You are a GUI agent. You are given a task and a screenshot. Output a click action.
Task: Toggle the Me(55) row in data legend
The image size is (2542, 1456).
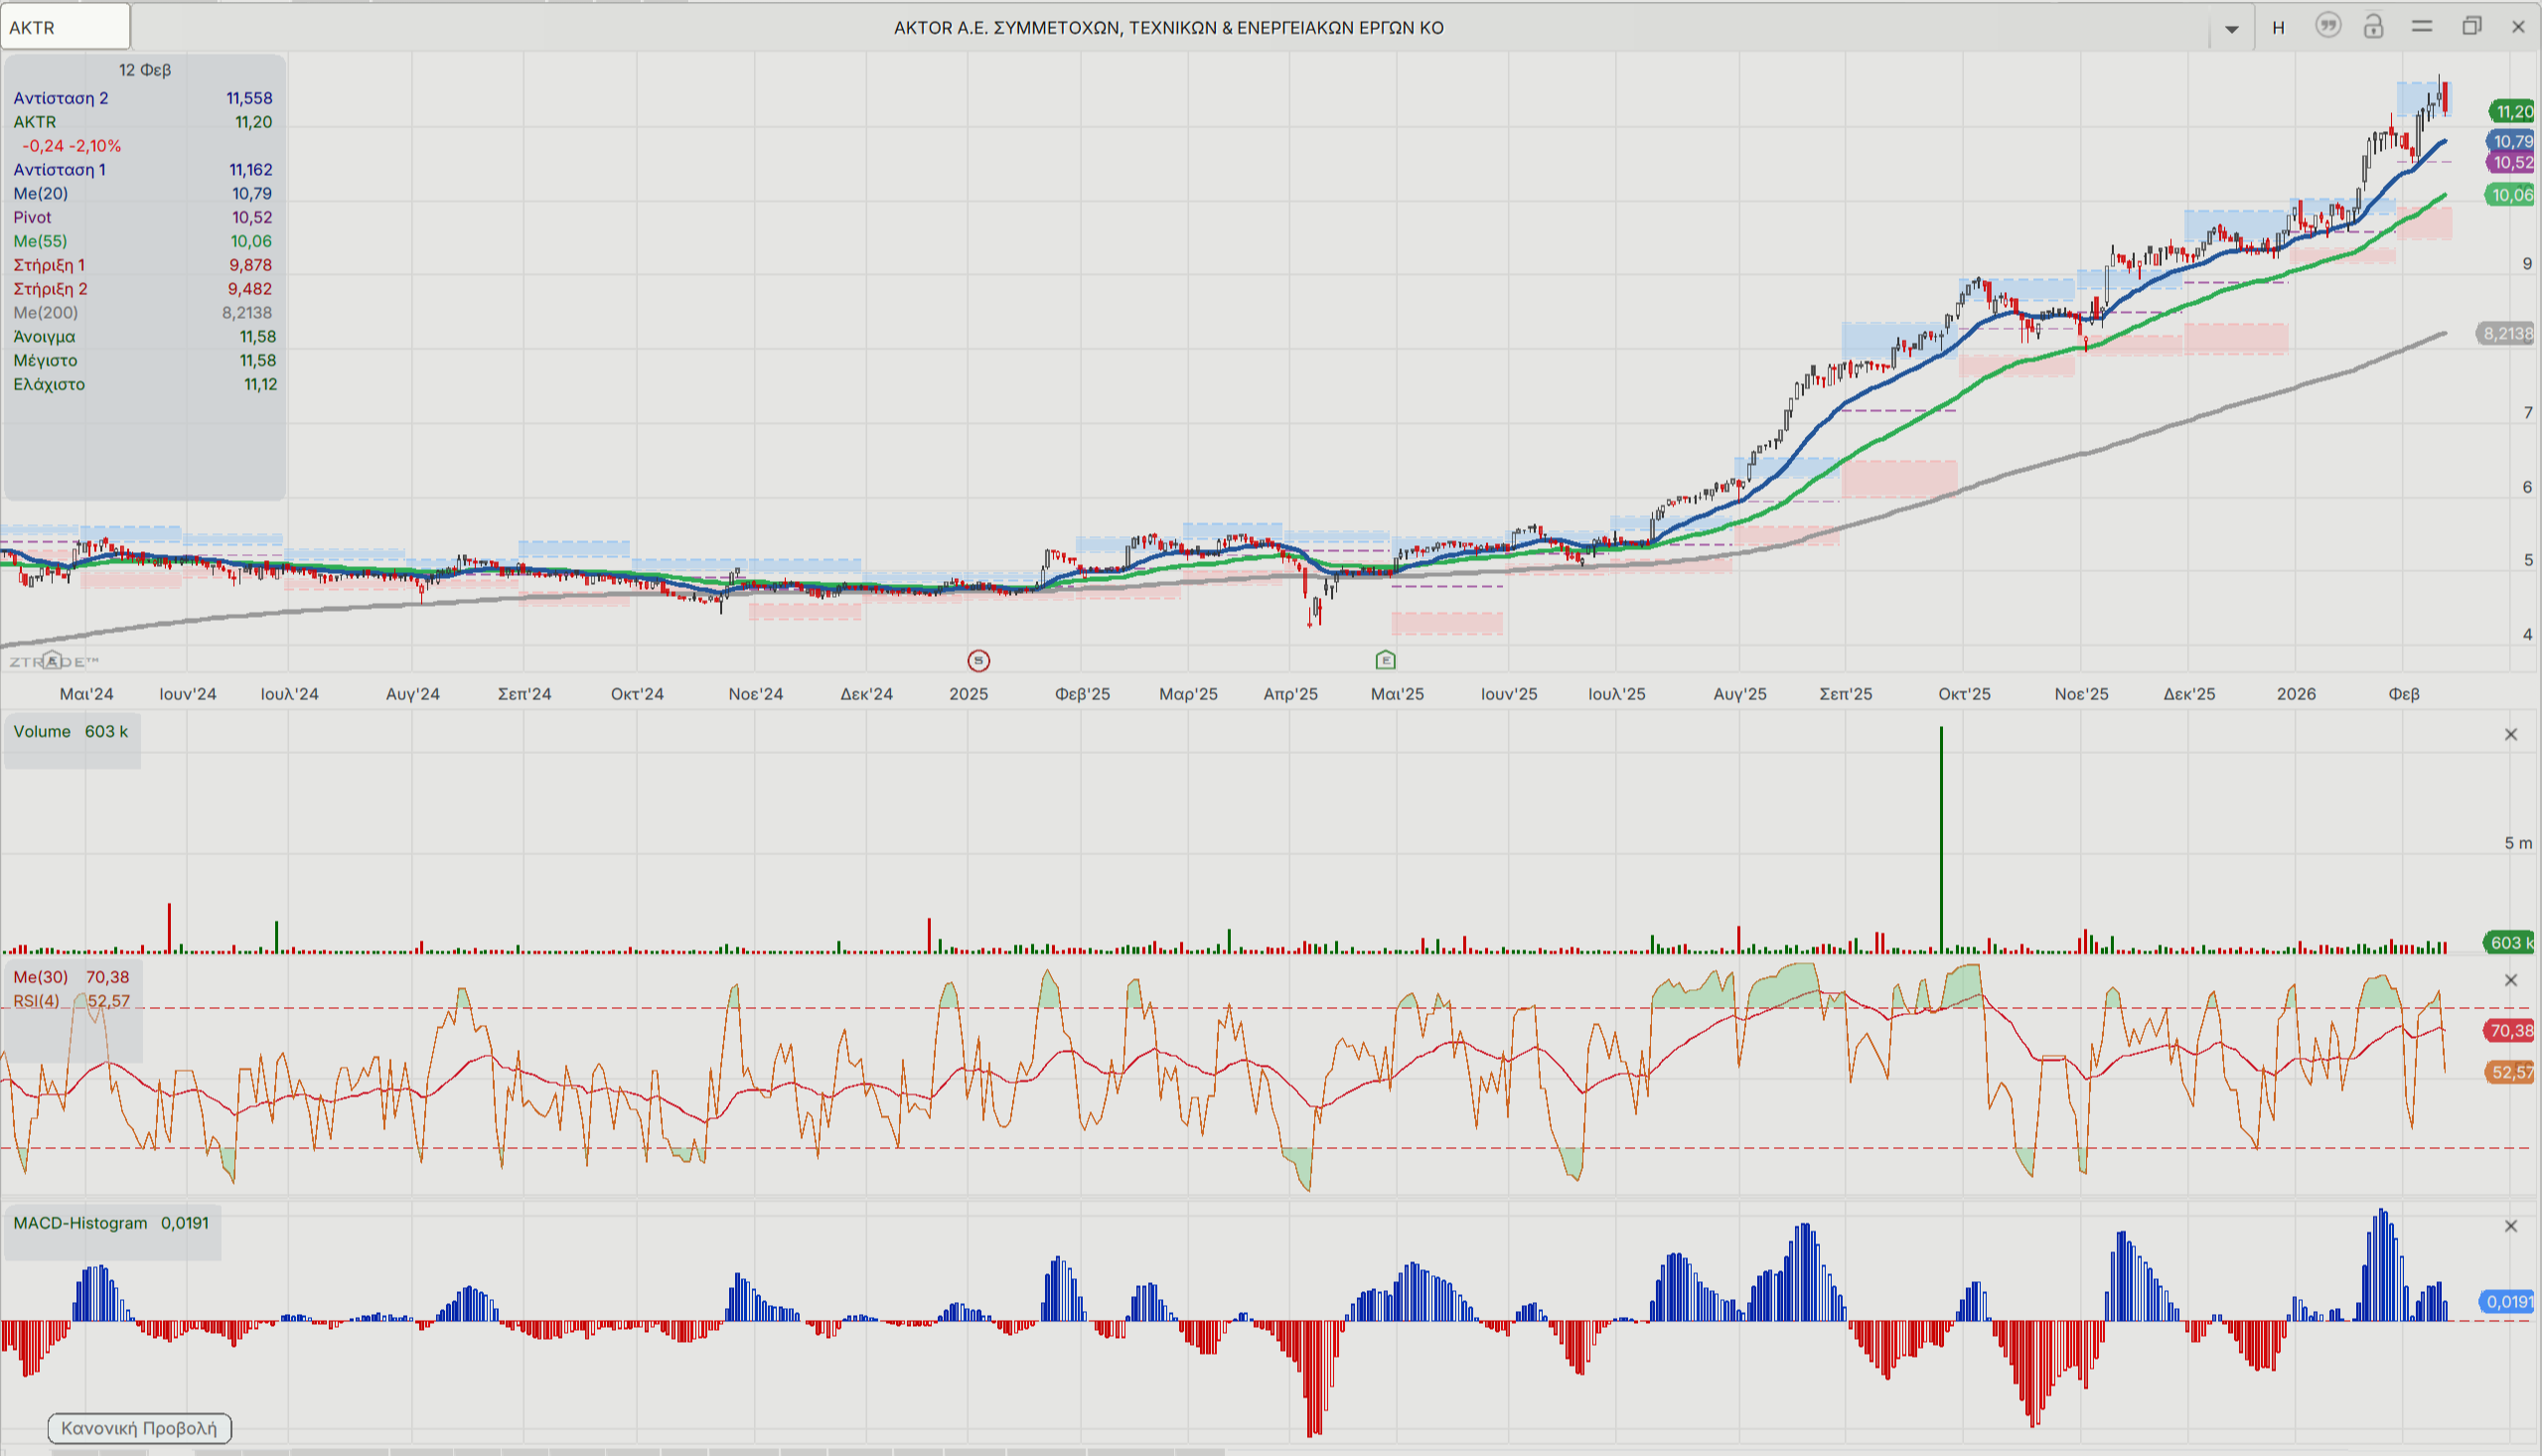[x=40, y=241]
